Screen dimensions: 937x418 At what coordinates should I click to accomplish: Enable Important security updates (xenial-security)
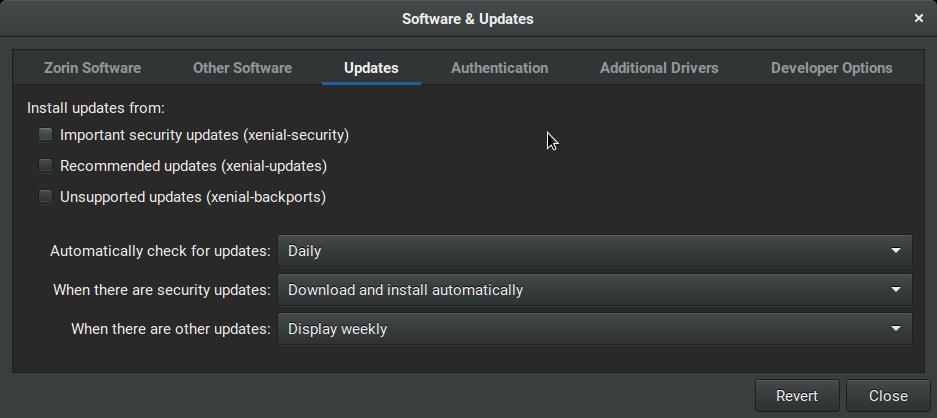45,135
